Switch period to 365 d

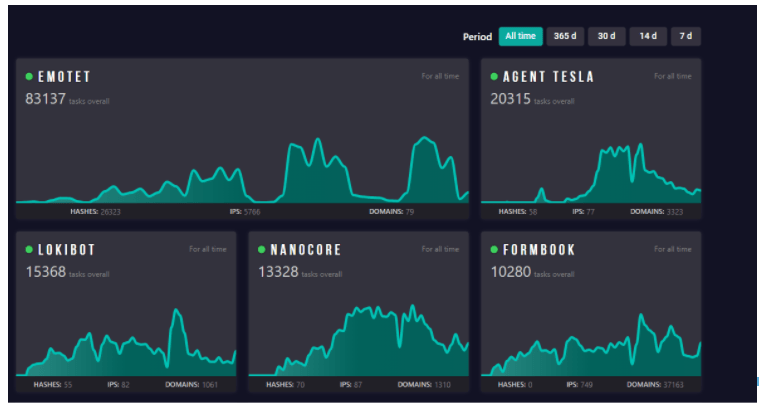[x=565, y=36]
